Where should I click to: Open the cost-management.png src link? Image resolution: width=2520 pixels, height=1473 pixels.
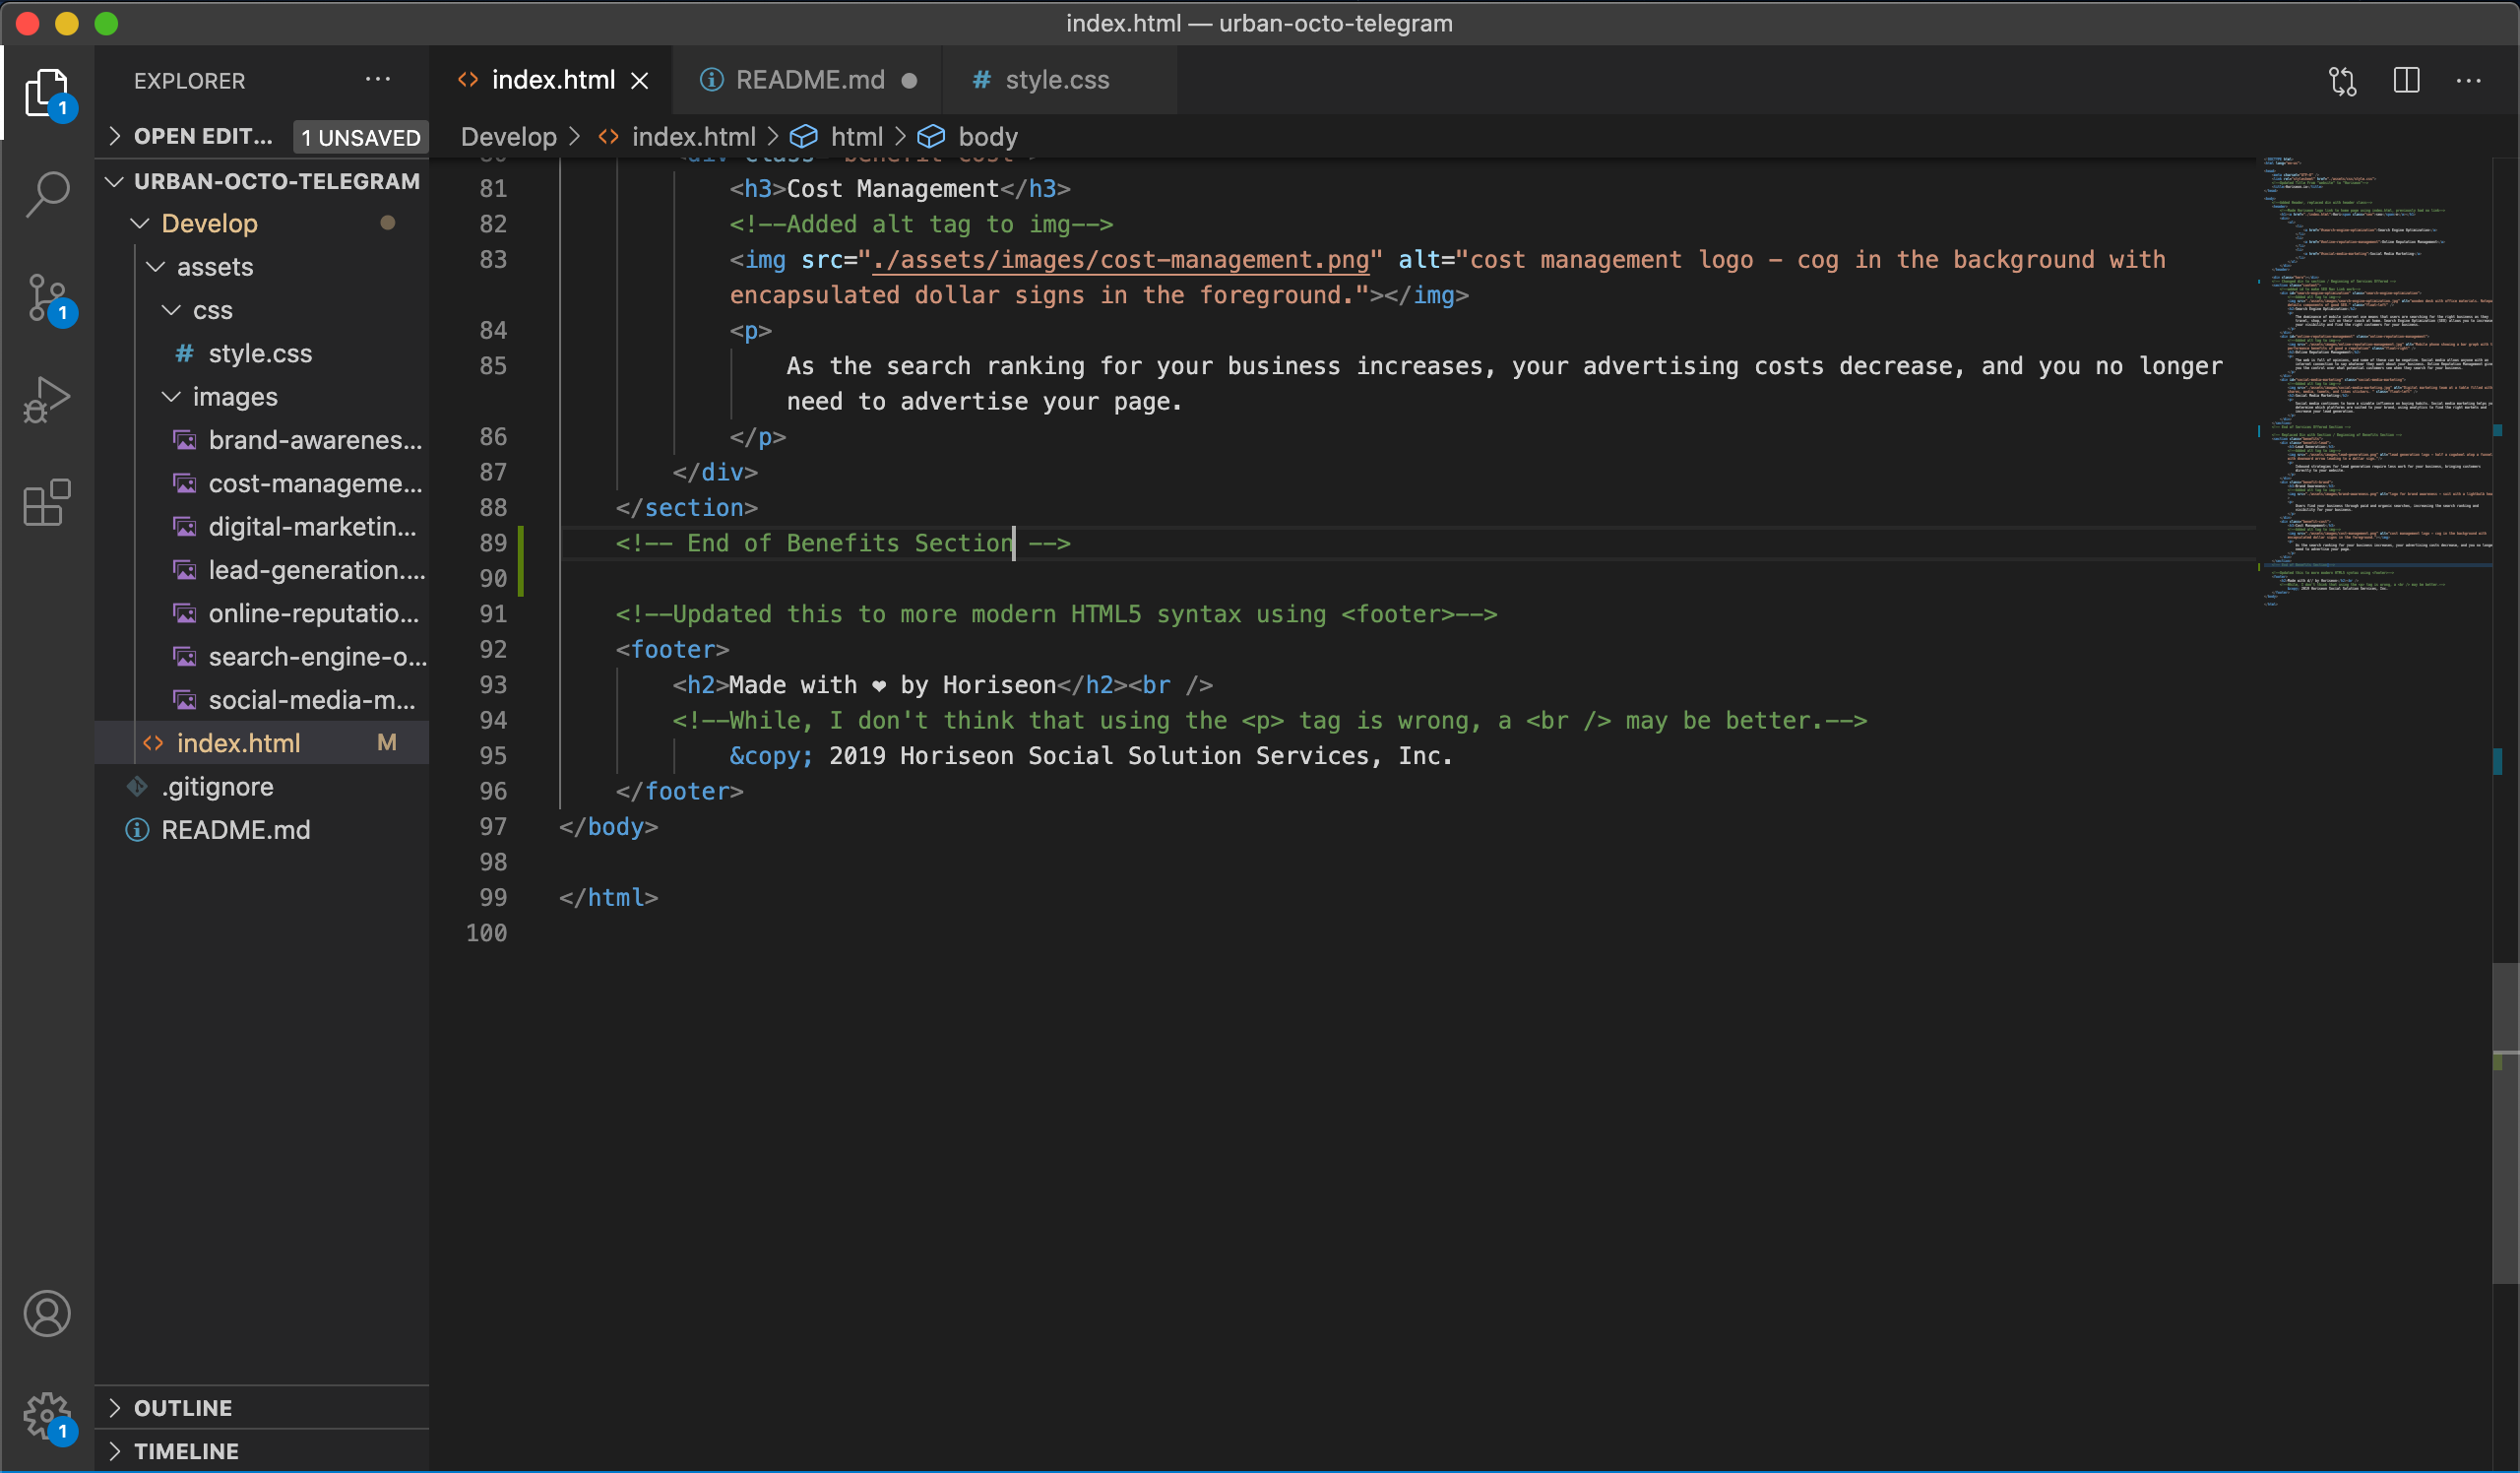[1120, 260]
